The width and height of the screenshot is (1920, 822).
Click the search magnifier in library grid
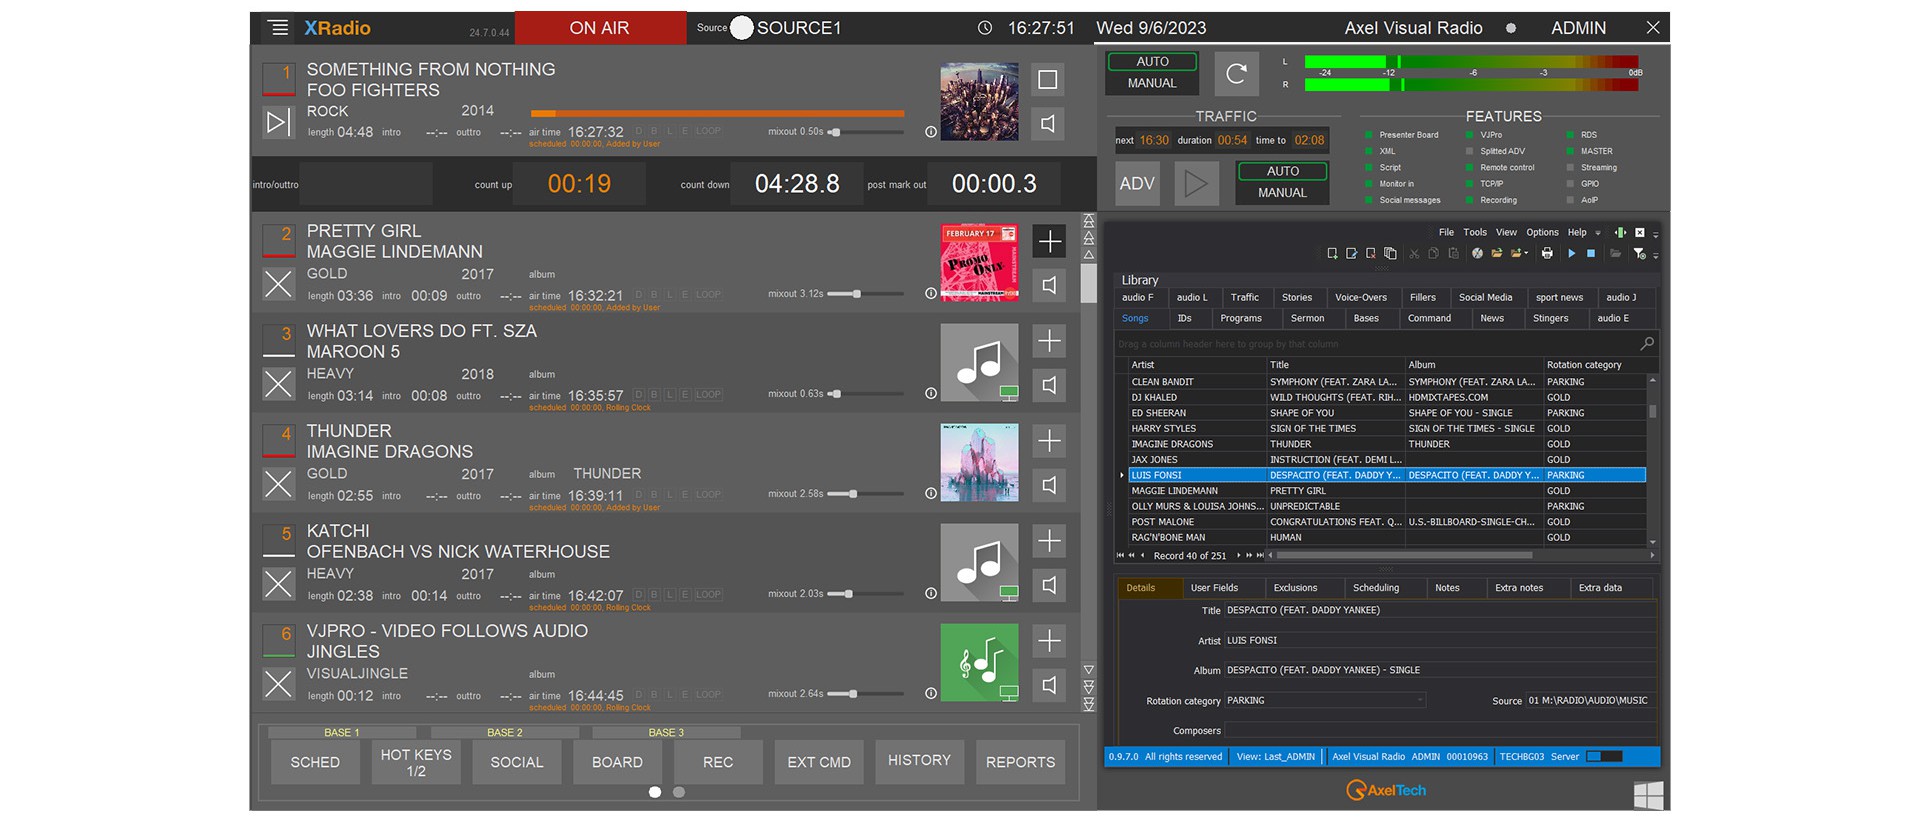[1646, 344]
